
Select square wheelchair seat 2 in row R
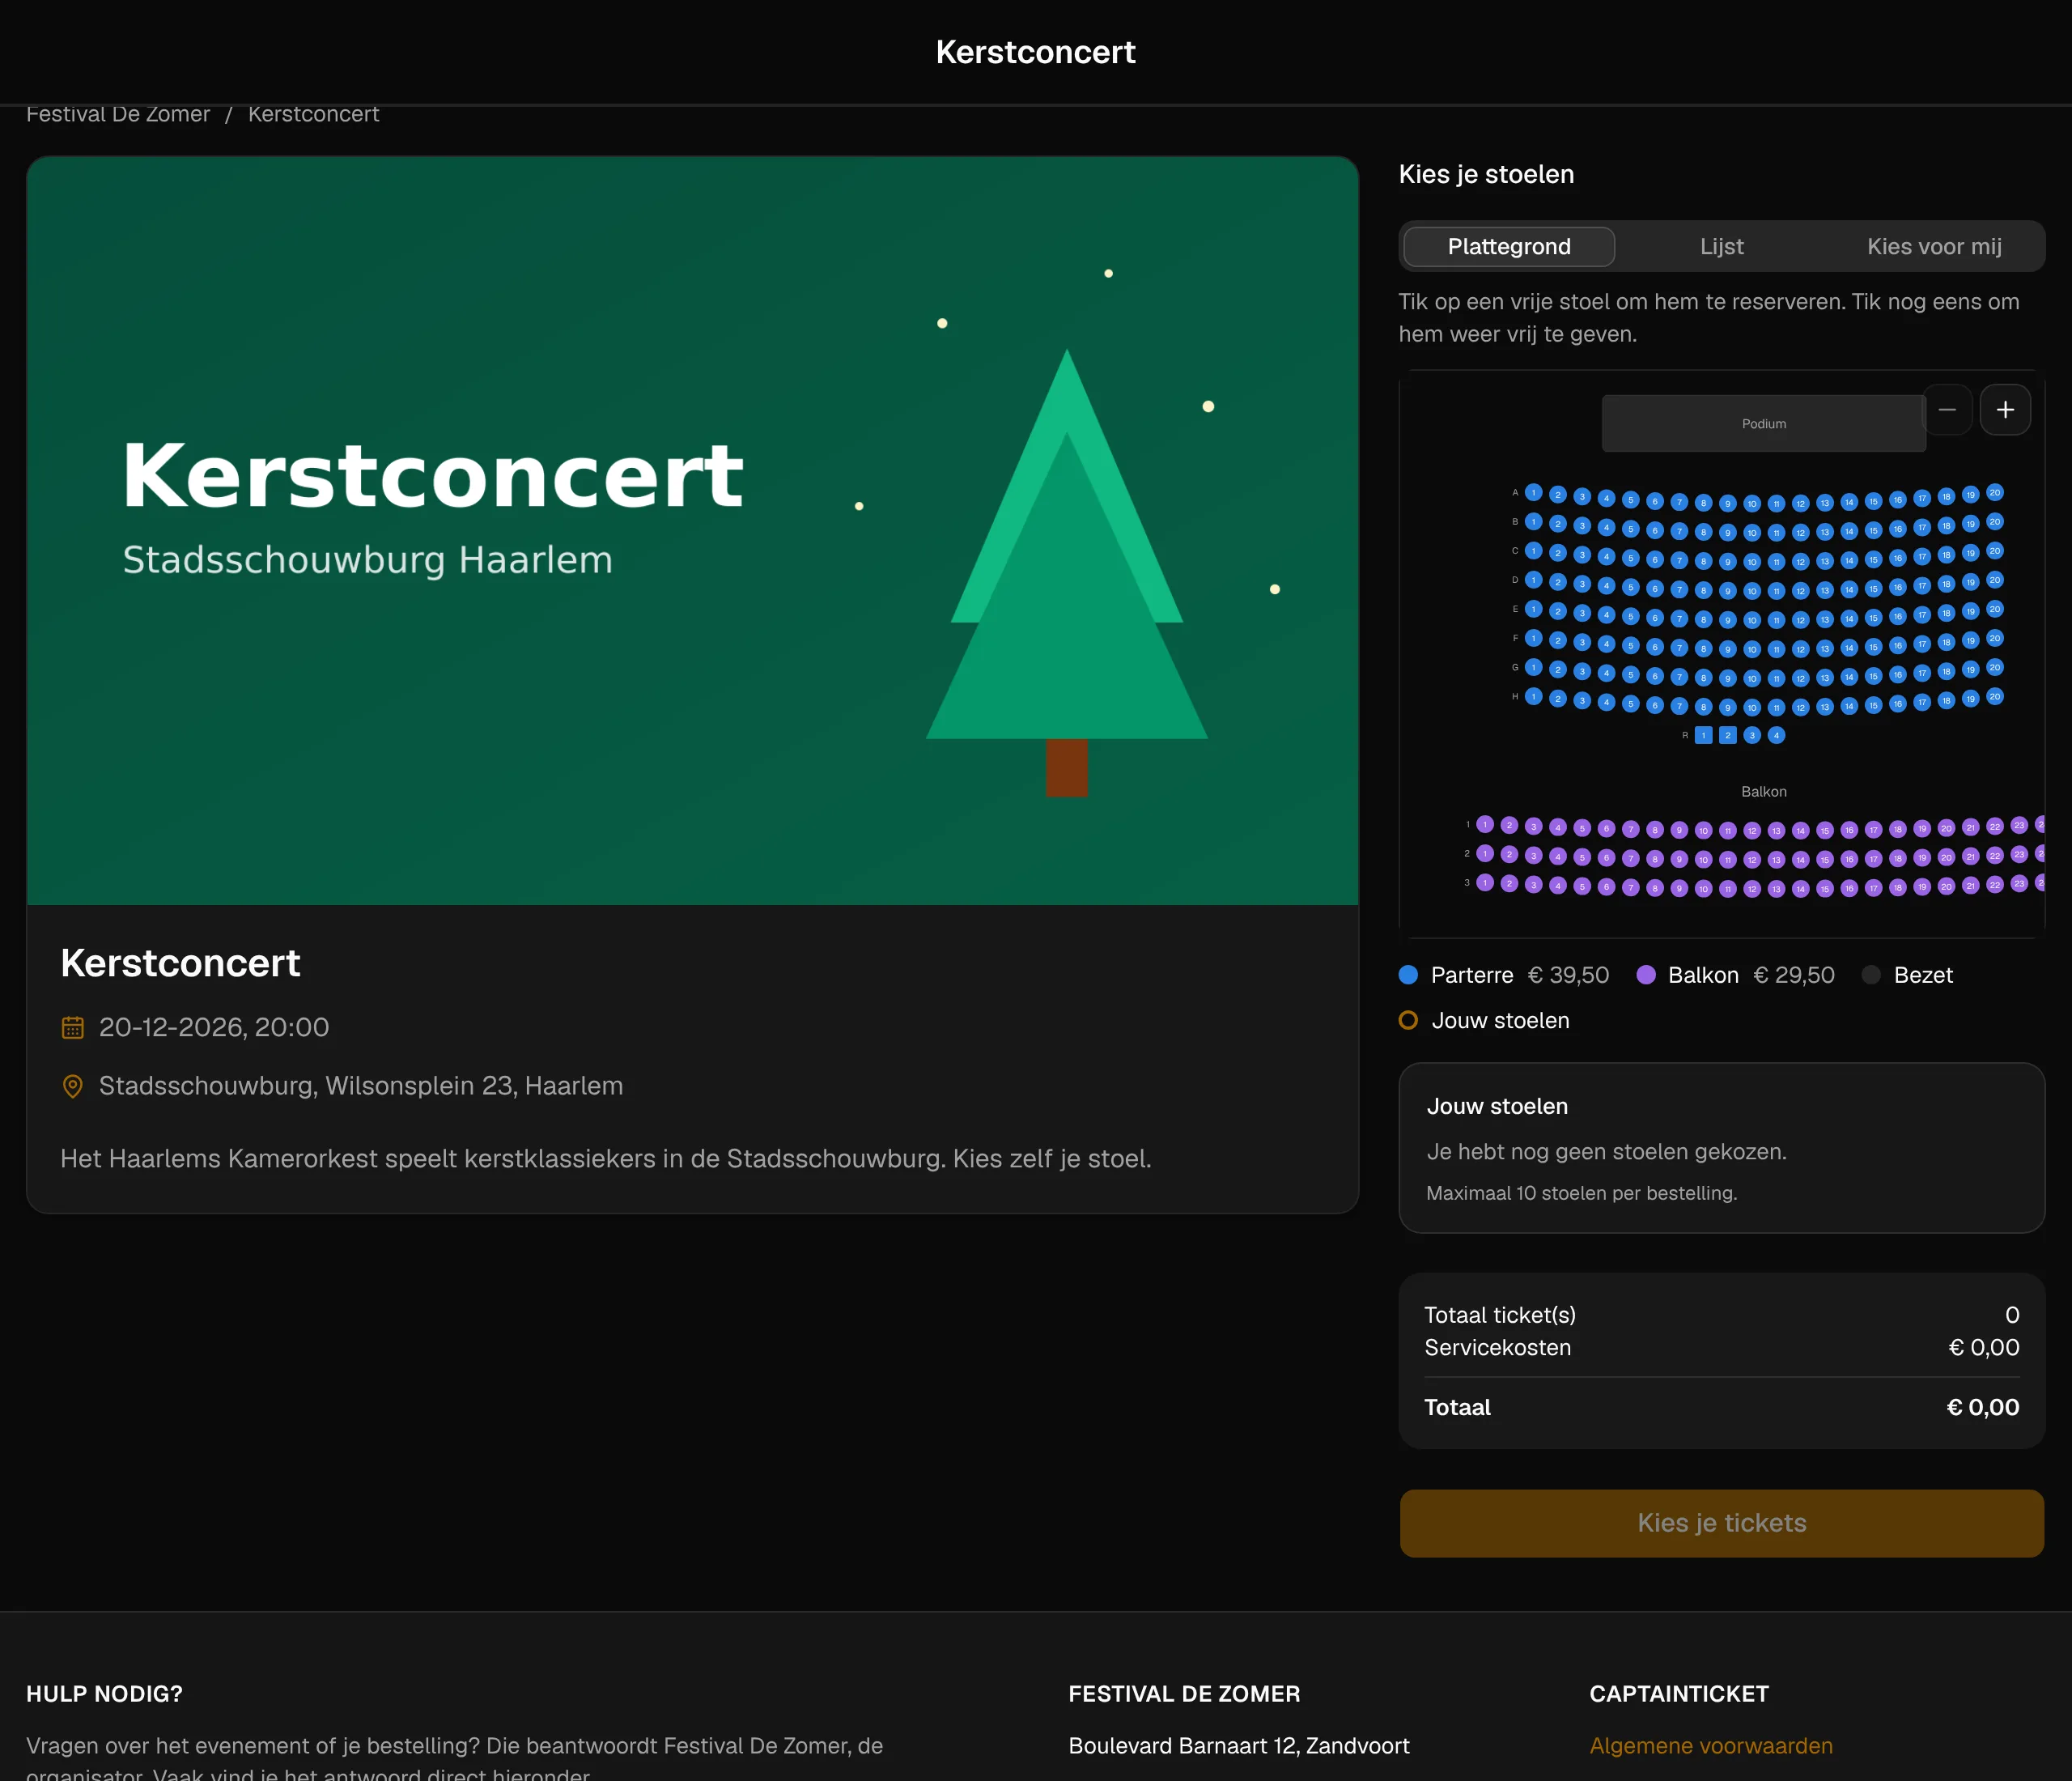click(x=1727, y=735)
